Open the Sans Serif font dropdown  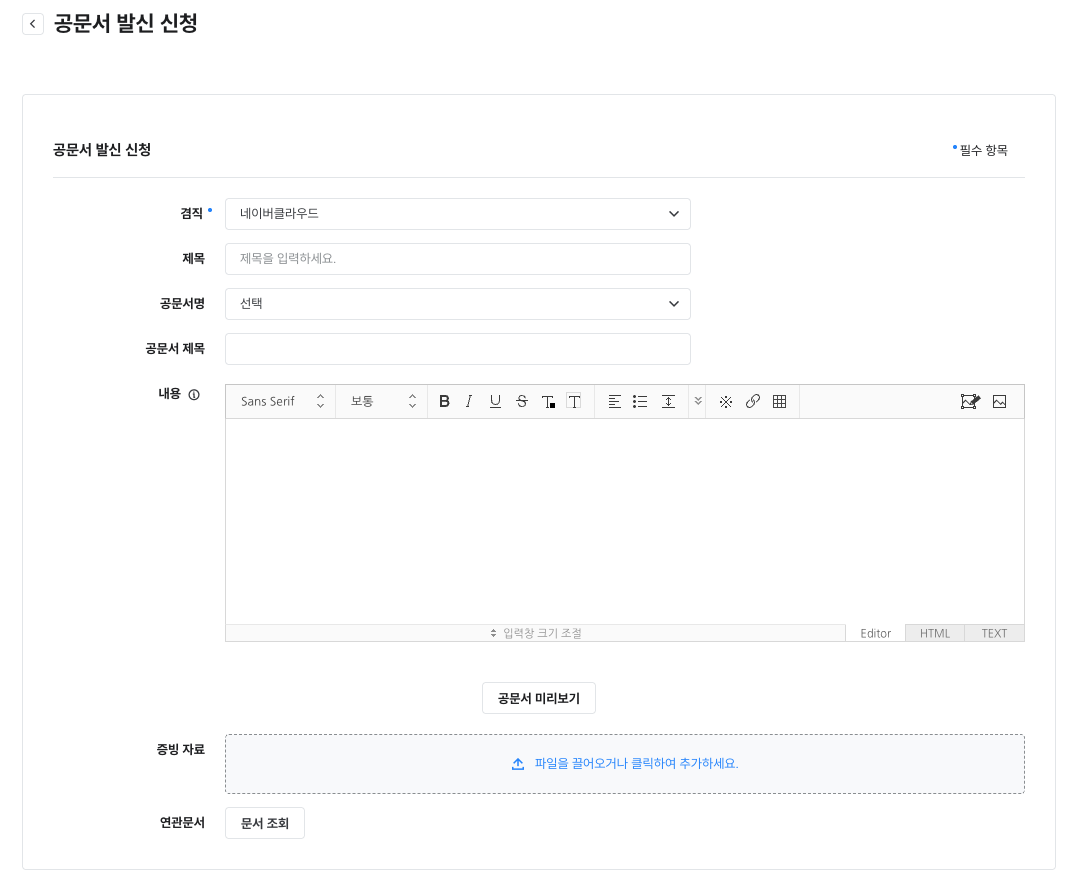click(282, 401)
